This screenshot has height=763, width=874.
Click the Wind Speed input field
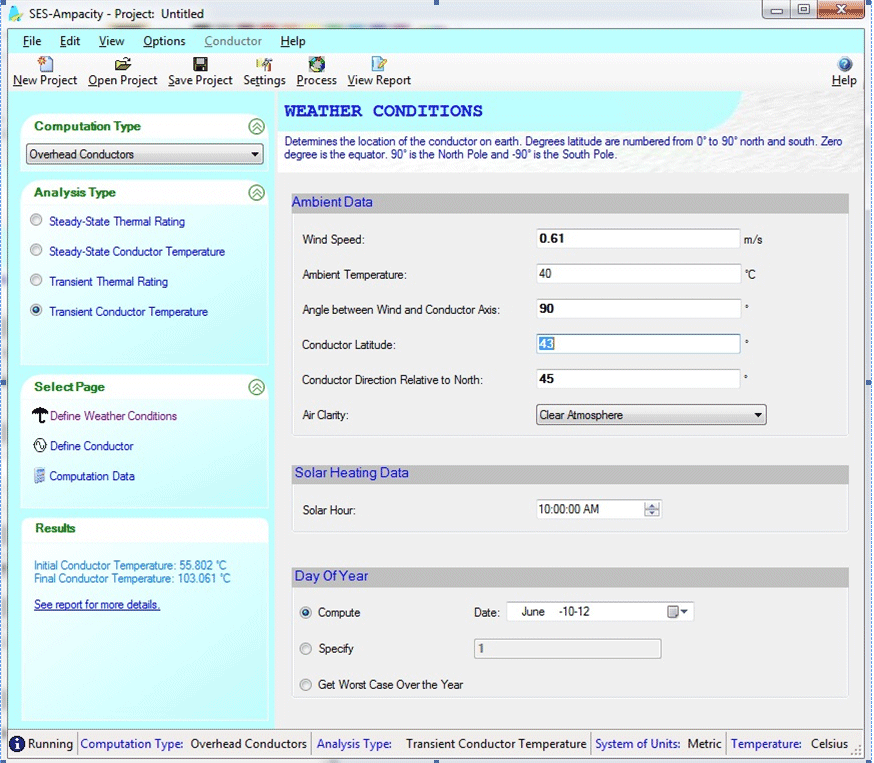(638, 239)
